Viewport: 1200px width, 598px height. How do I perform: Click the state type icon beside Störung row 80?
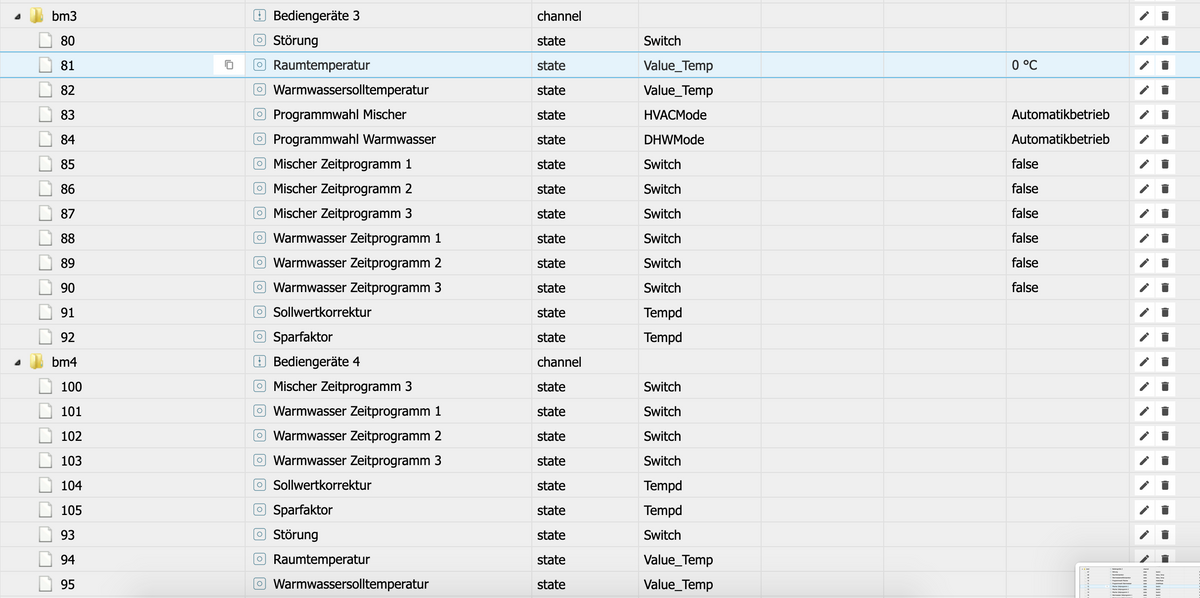[x=259, y=41]
